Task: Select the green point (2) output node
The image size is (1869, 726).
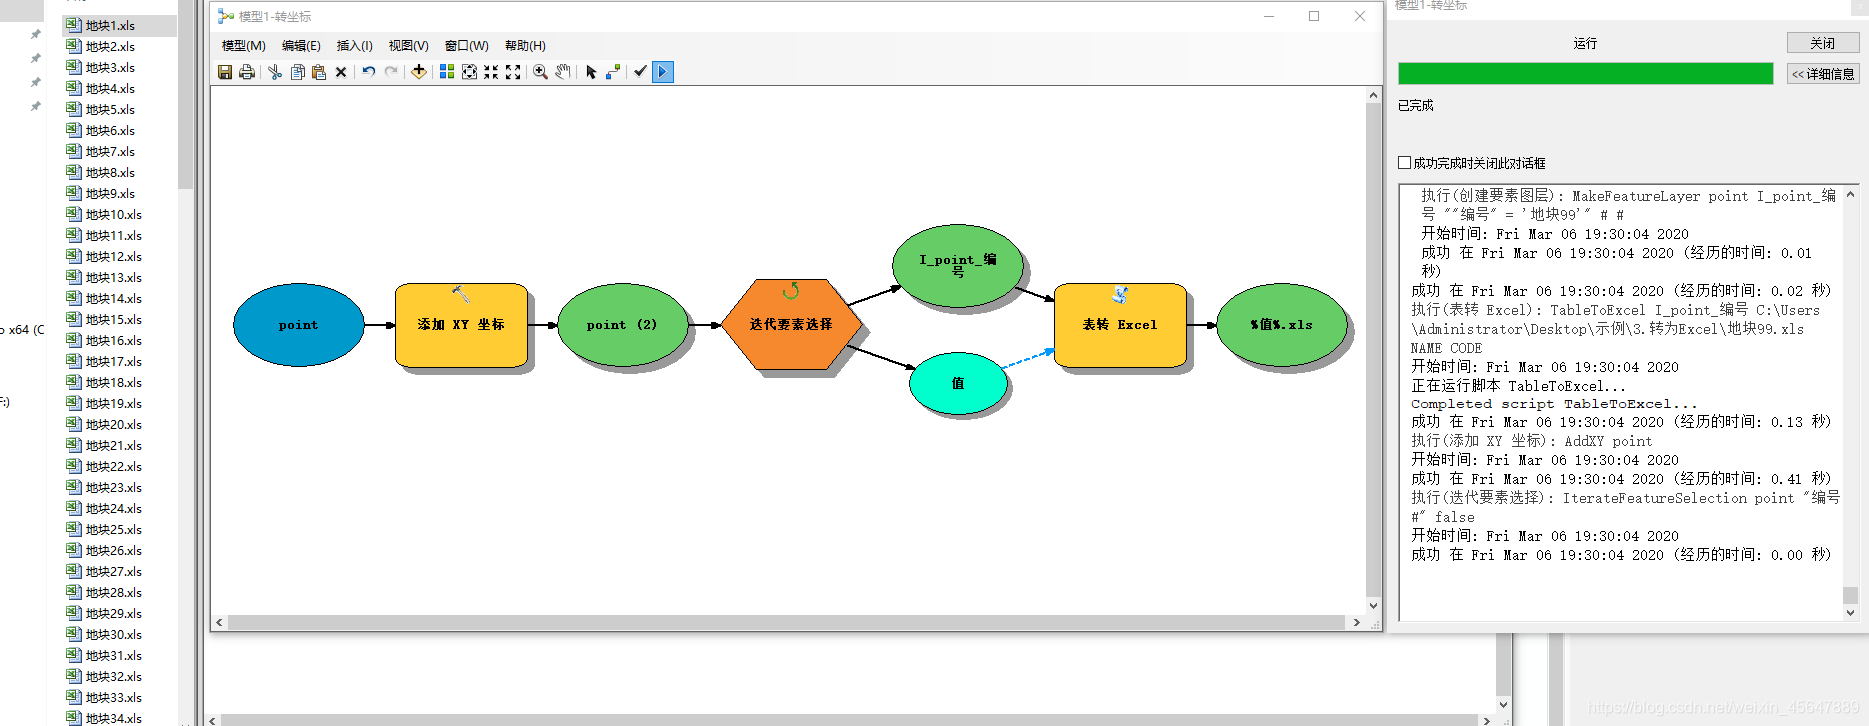Action: click(x=622, y=325)
